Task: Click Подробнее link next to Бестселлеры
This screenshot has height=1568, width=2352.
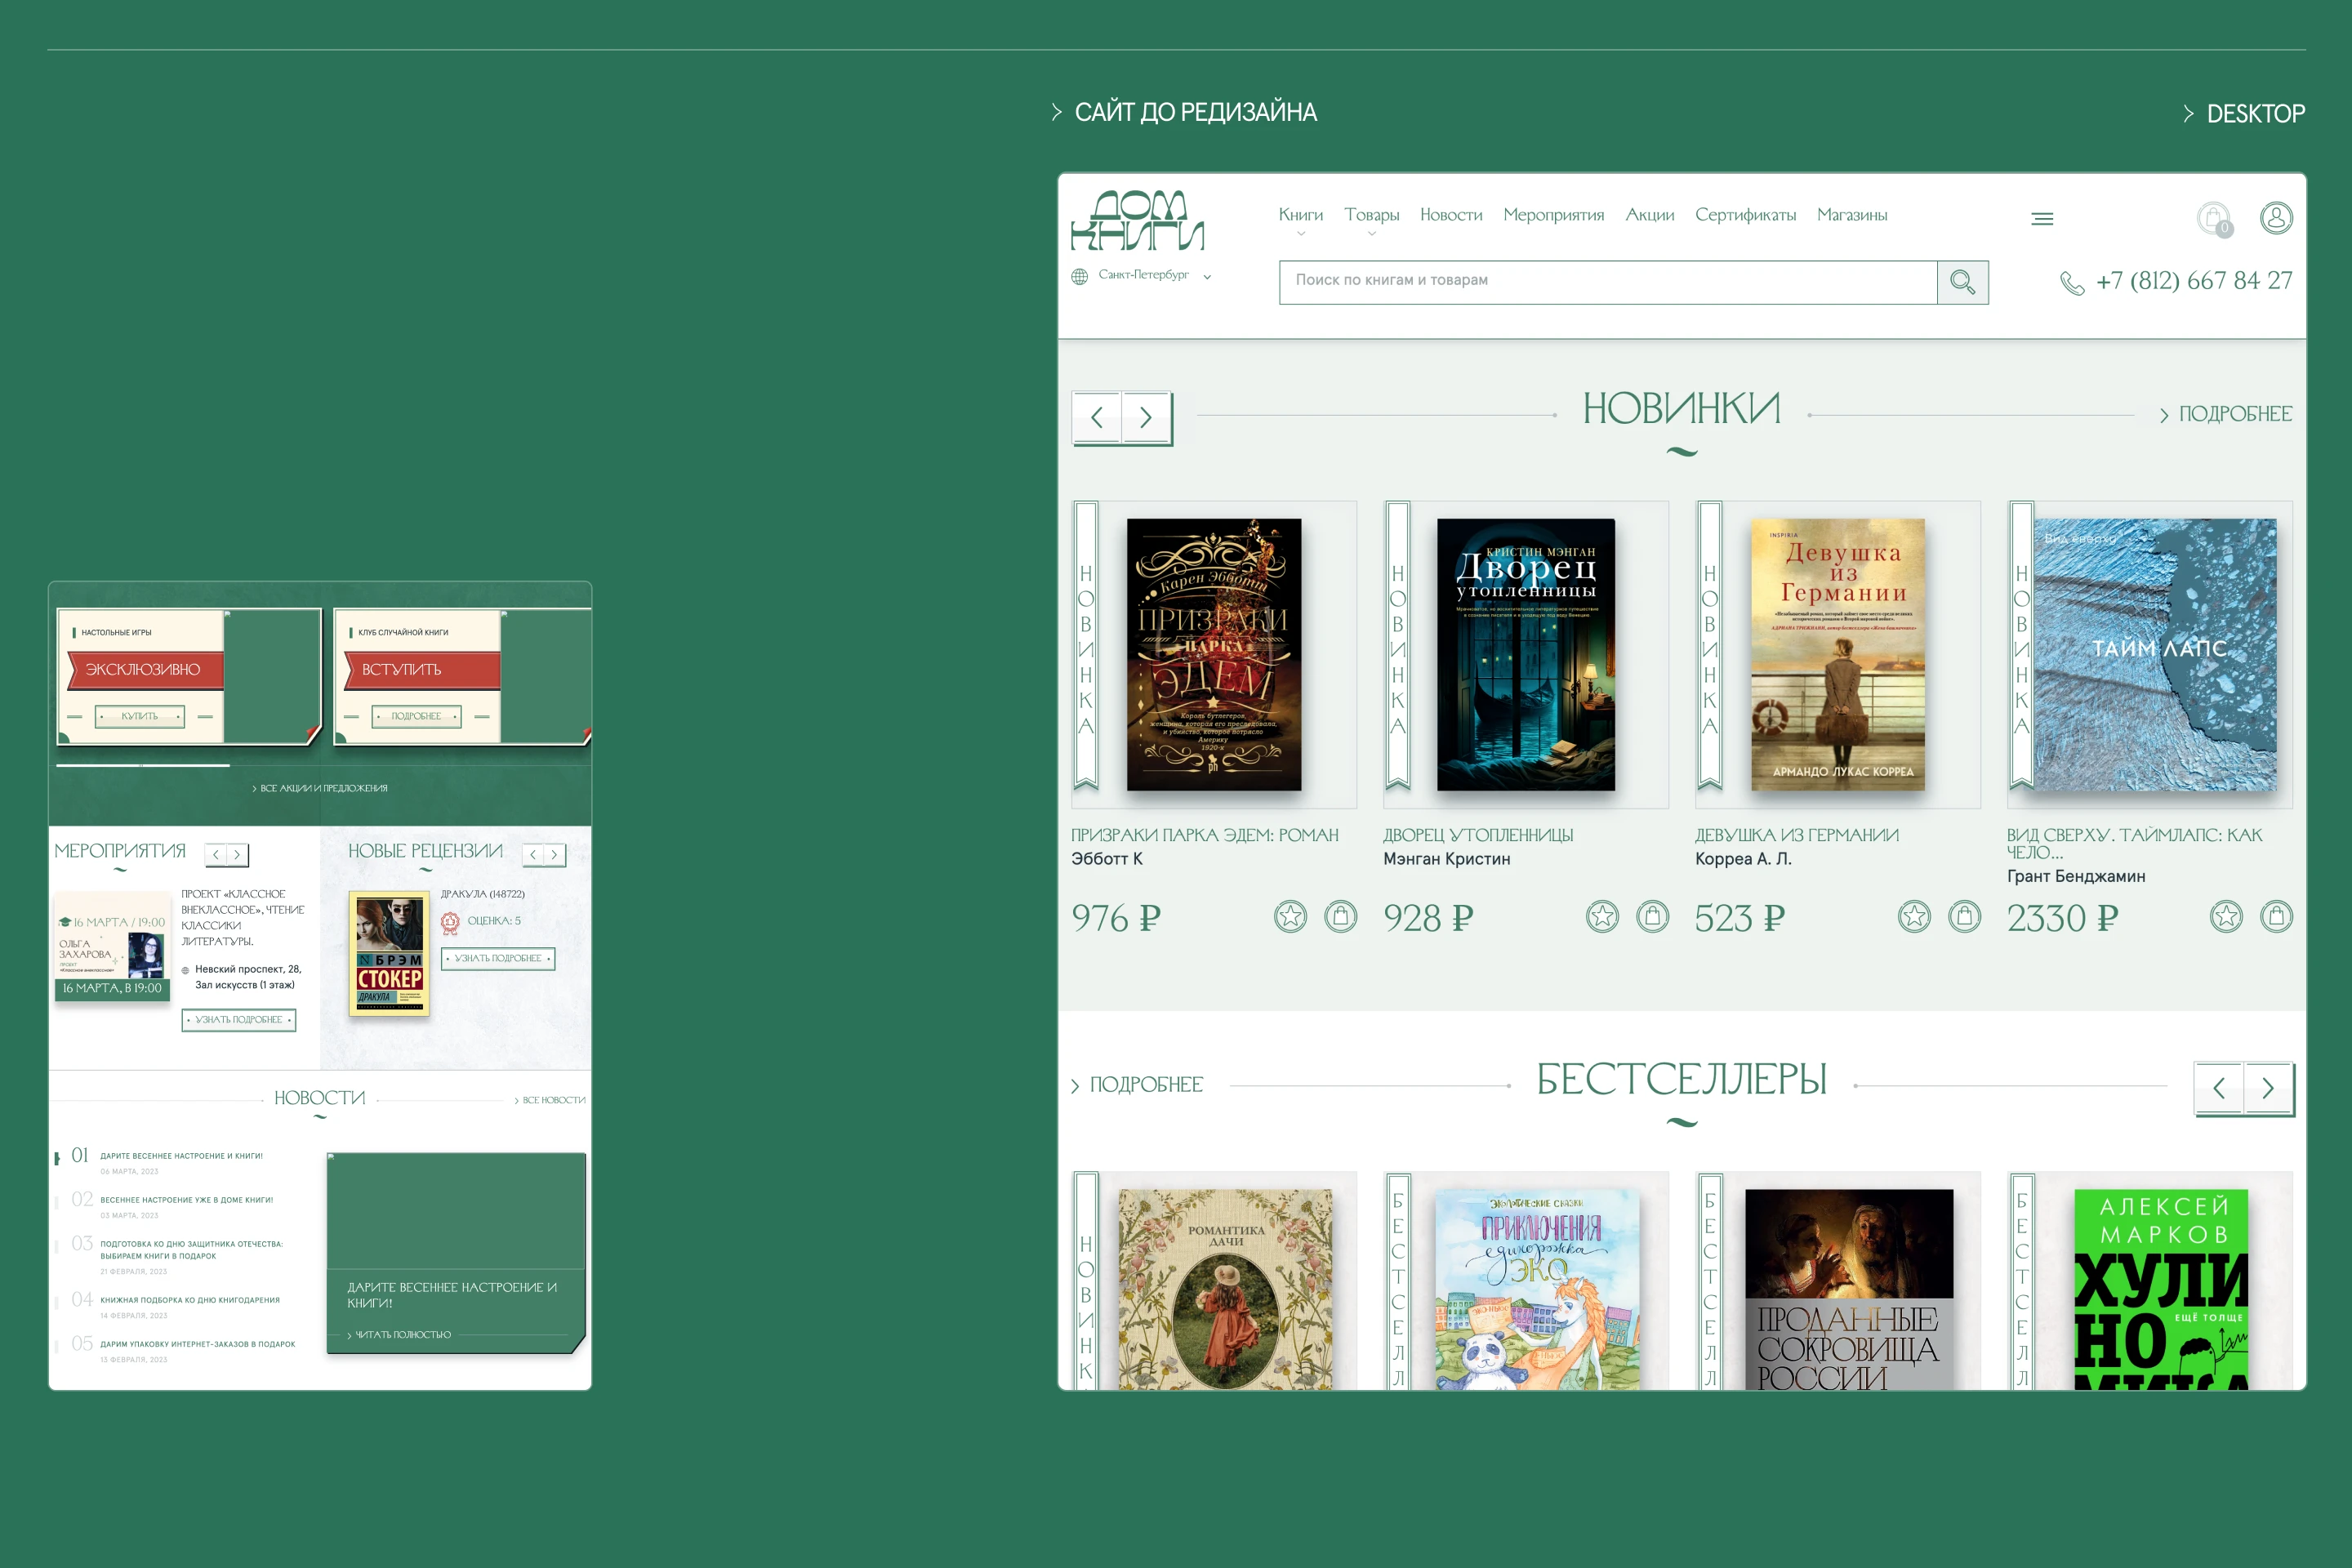Action: pos(1137,1085)
